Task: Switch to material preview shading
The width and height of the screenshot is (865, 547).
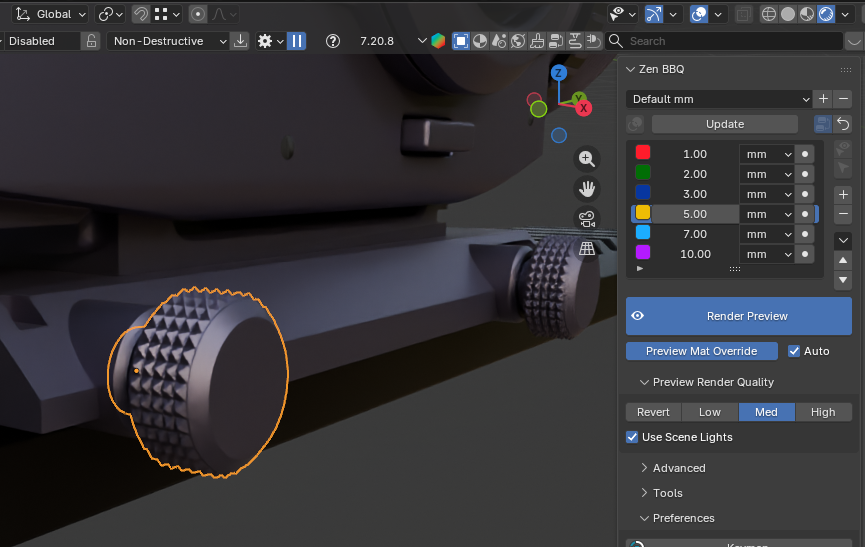Action: [807, 14]
